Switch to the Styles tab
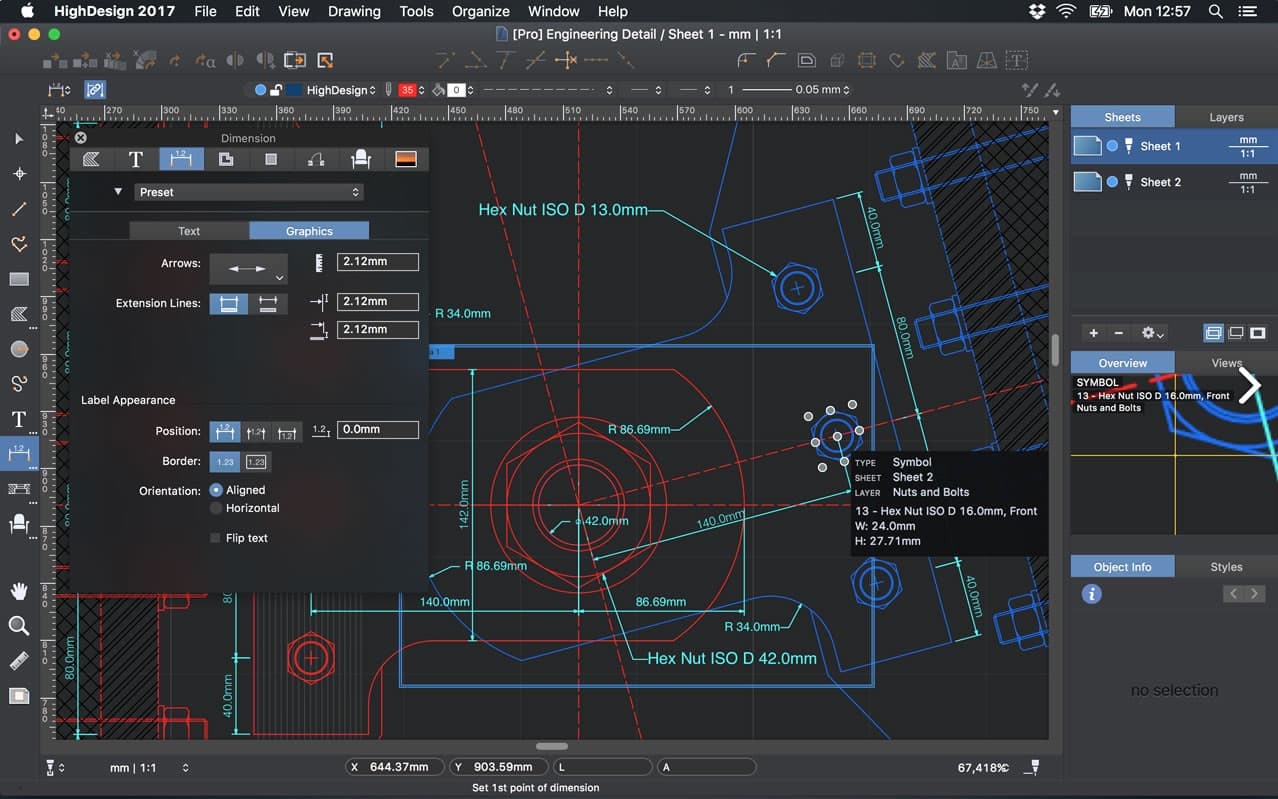 (x=1226, y=567)
